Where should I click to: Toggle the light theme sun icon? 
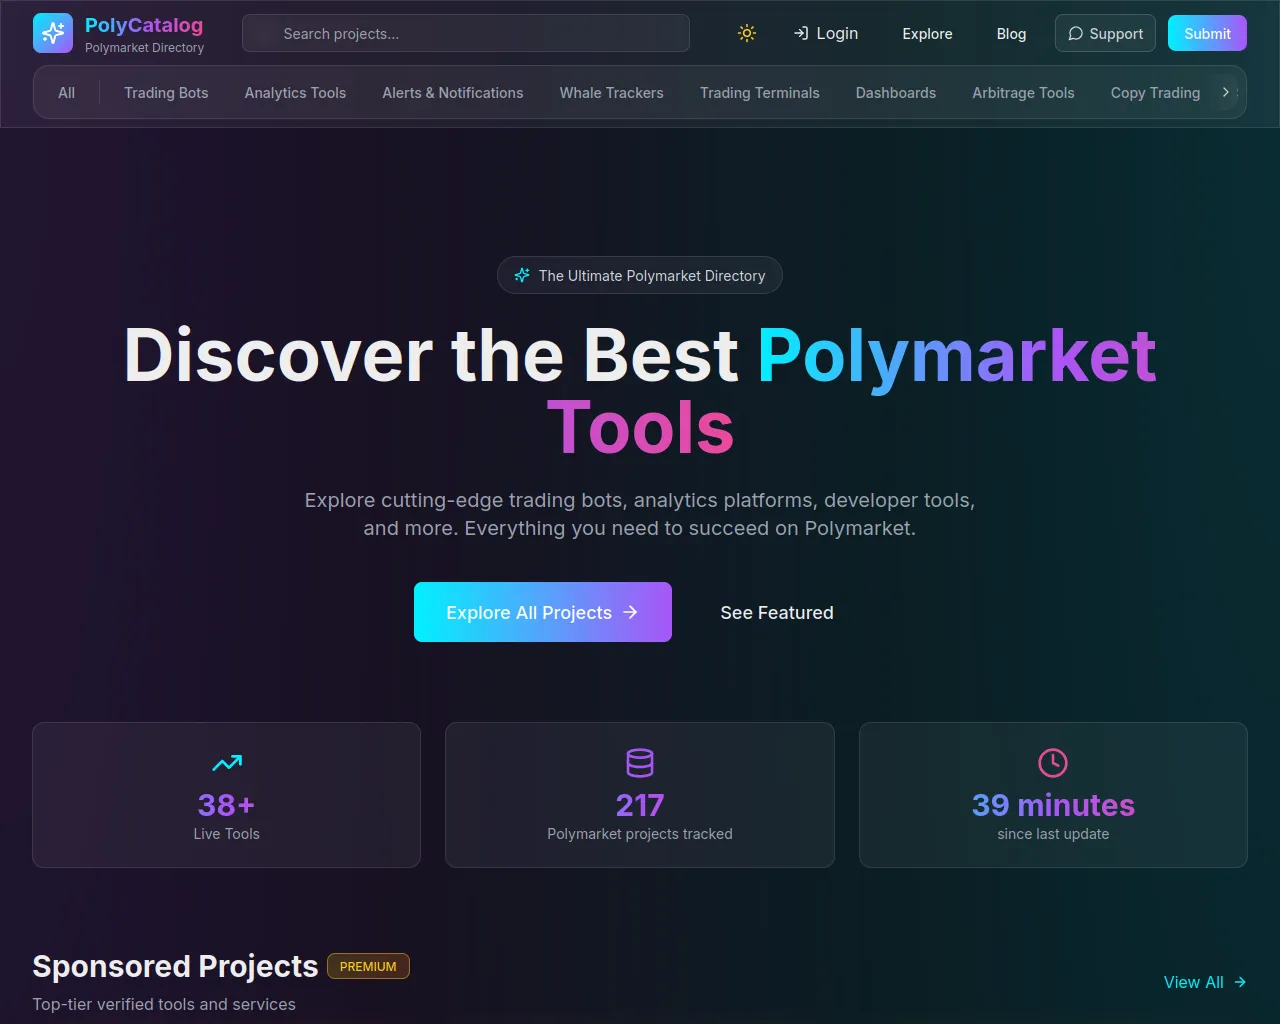click(747, 33)
